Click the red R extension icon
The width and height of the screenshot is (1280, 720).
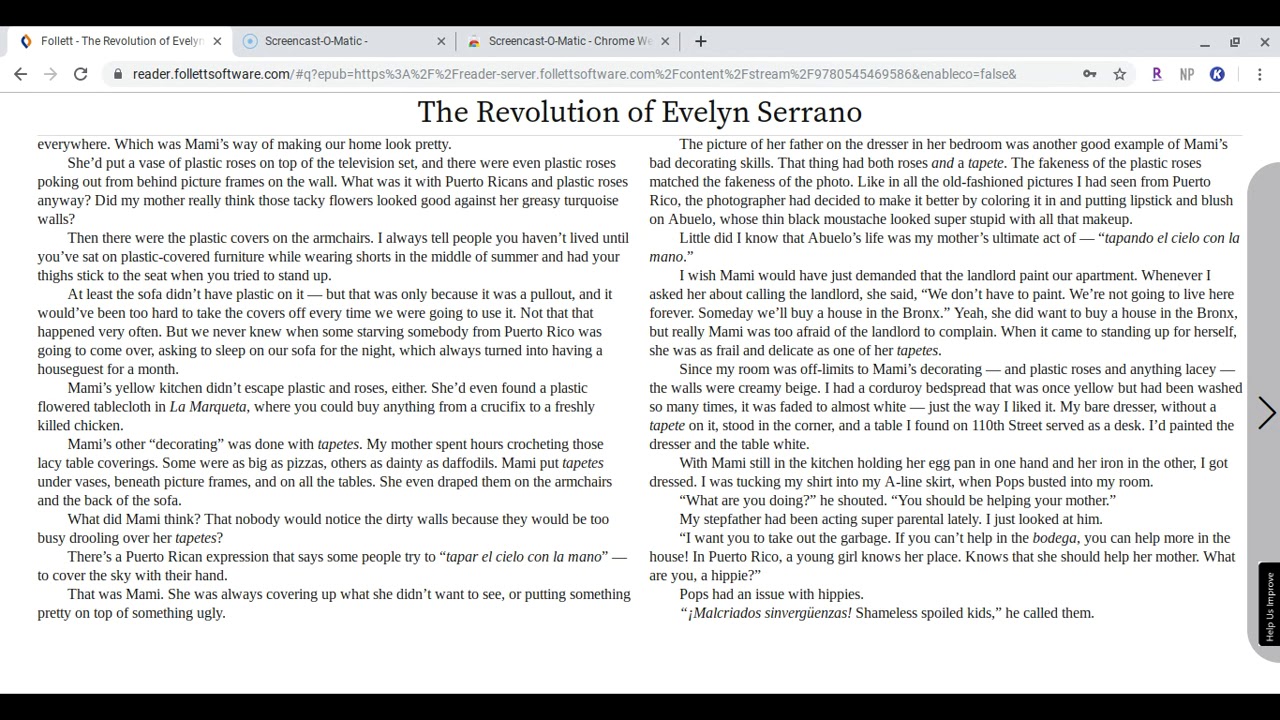(x=1157, y=74)
